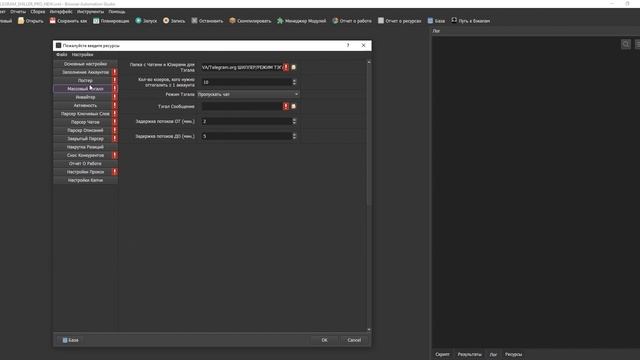Open the Отчеты menu
Viewport: 640px width, 360px height.
point(18,12)
